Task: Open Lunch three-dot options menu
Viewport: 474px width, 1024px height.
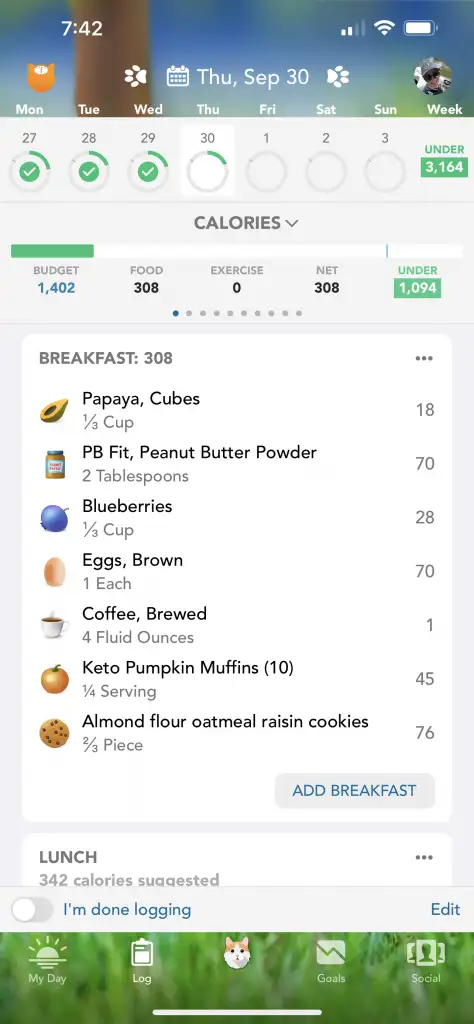Action: pos(424,857)
